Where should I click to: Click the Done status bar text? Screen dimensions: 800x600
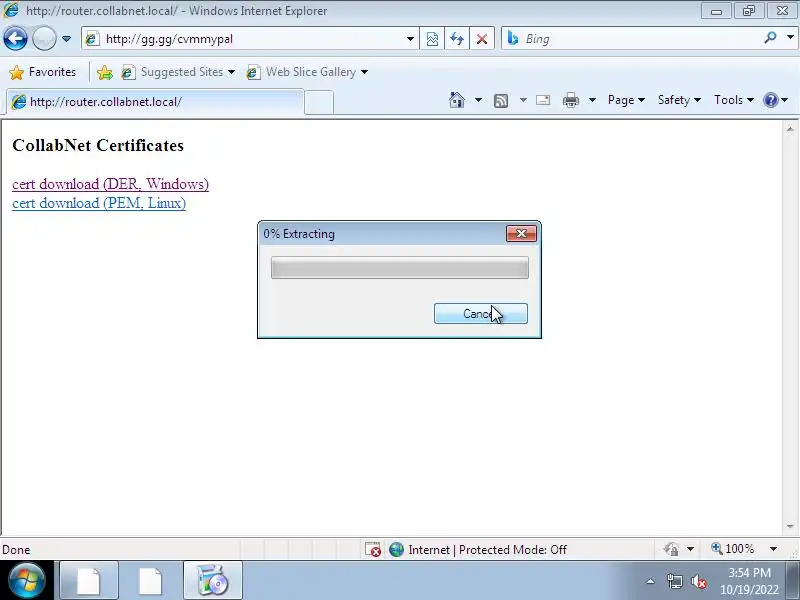coord(16,550)
